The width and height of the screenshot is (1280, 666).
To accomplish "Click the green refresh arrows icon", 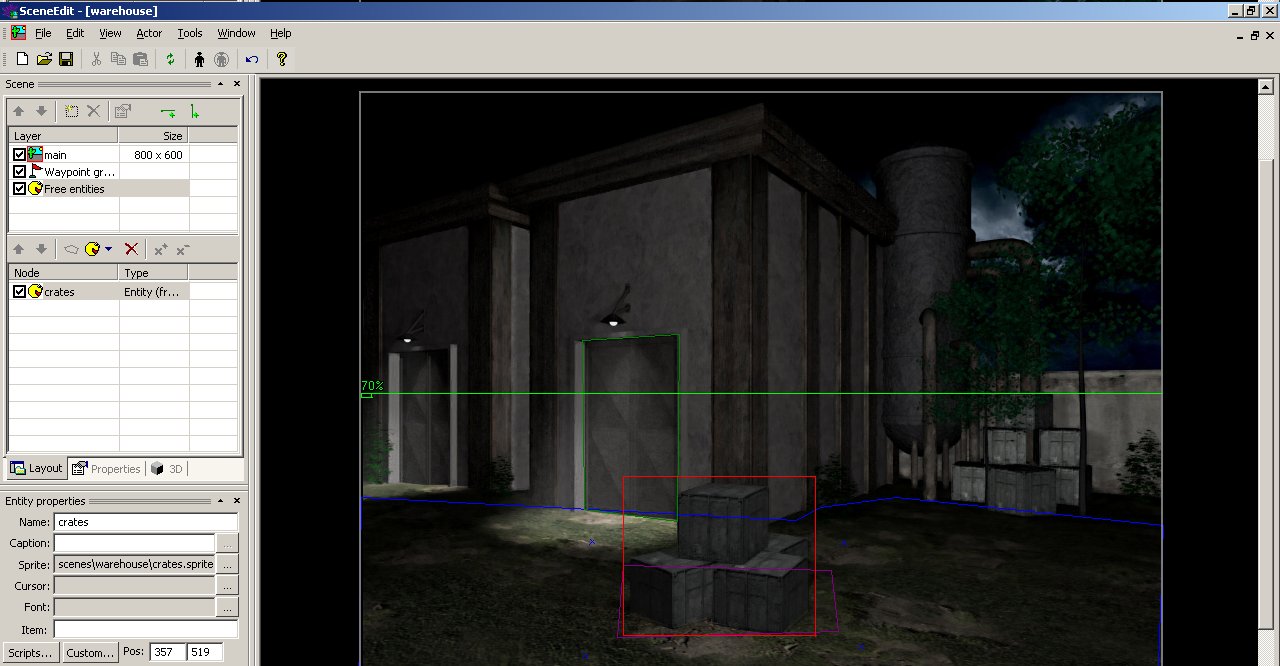I will [170, 59].
